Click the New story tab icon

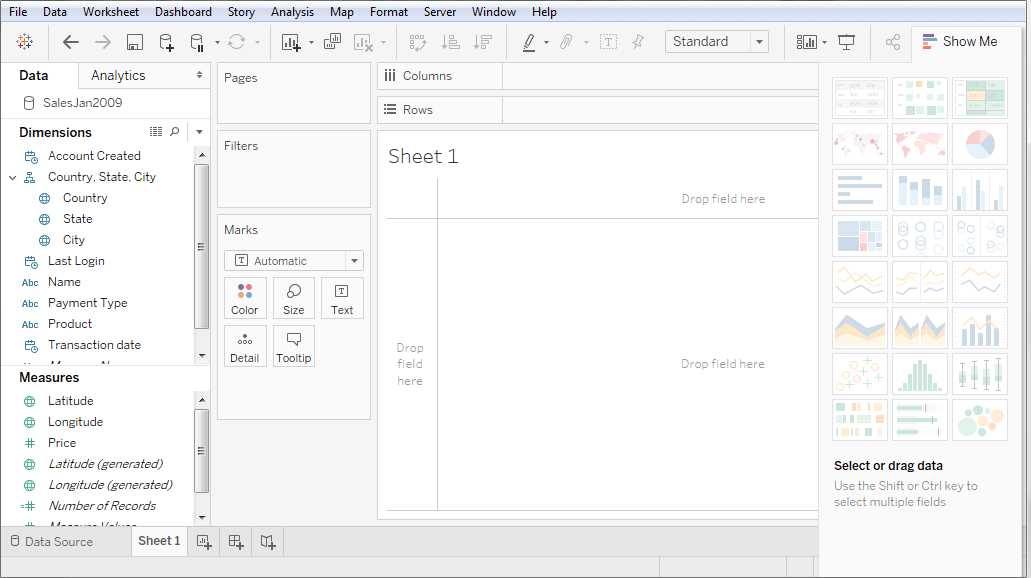click(268, 542)
